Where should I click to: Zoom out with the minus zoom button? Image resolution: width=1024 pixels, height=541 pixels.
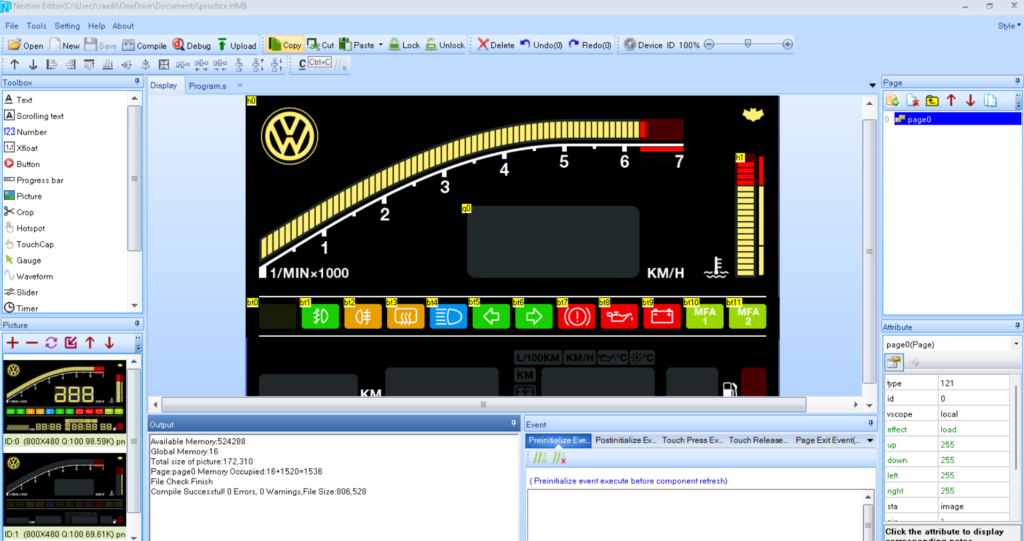[x=709, y=44]
